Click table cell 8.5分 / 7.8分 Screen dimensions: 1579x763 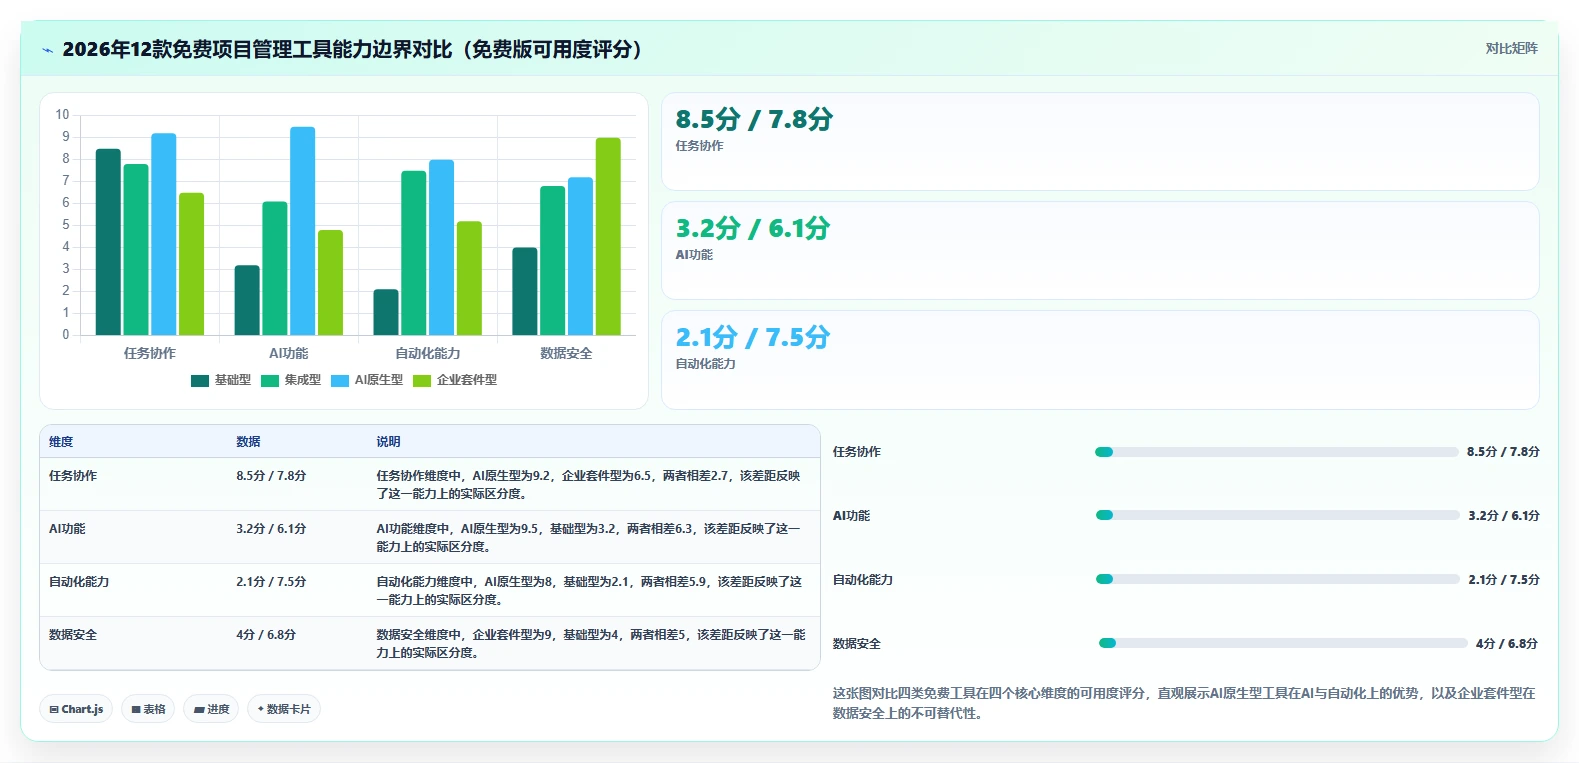[x=271, y=476]
